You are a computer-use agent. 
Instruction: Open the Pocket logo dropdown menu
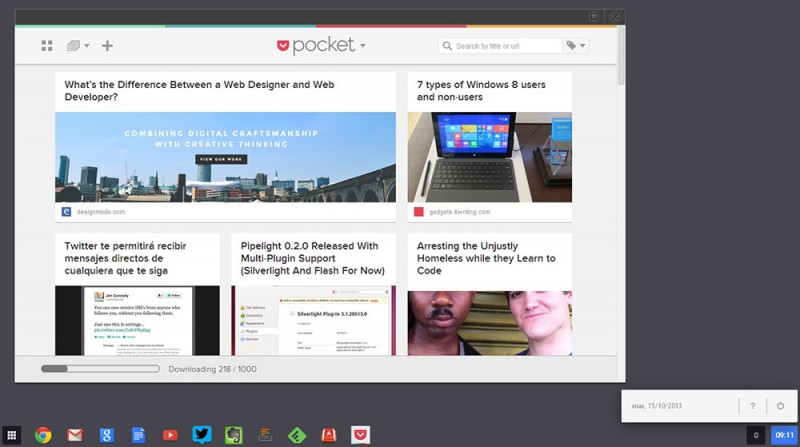(x=321, y=45)
